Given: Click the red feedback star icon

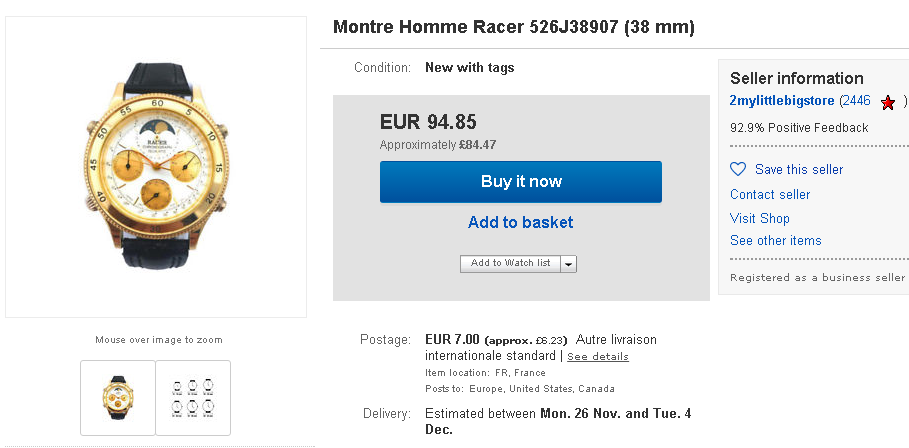Looking at the screenshot, I should click(888, 102).
